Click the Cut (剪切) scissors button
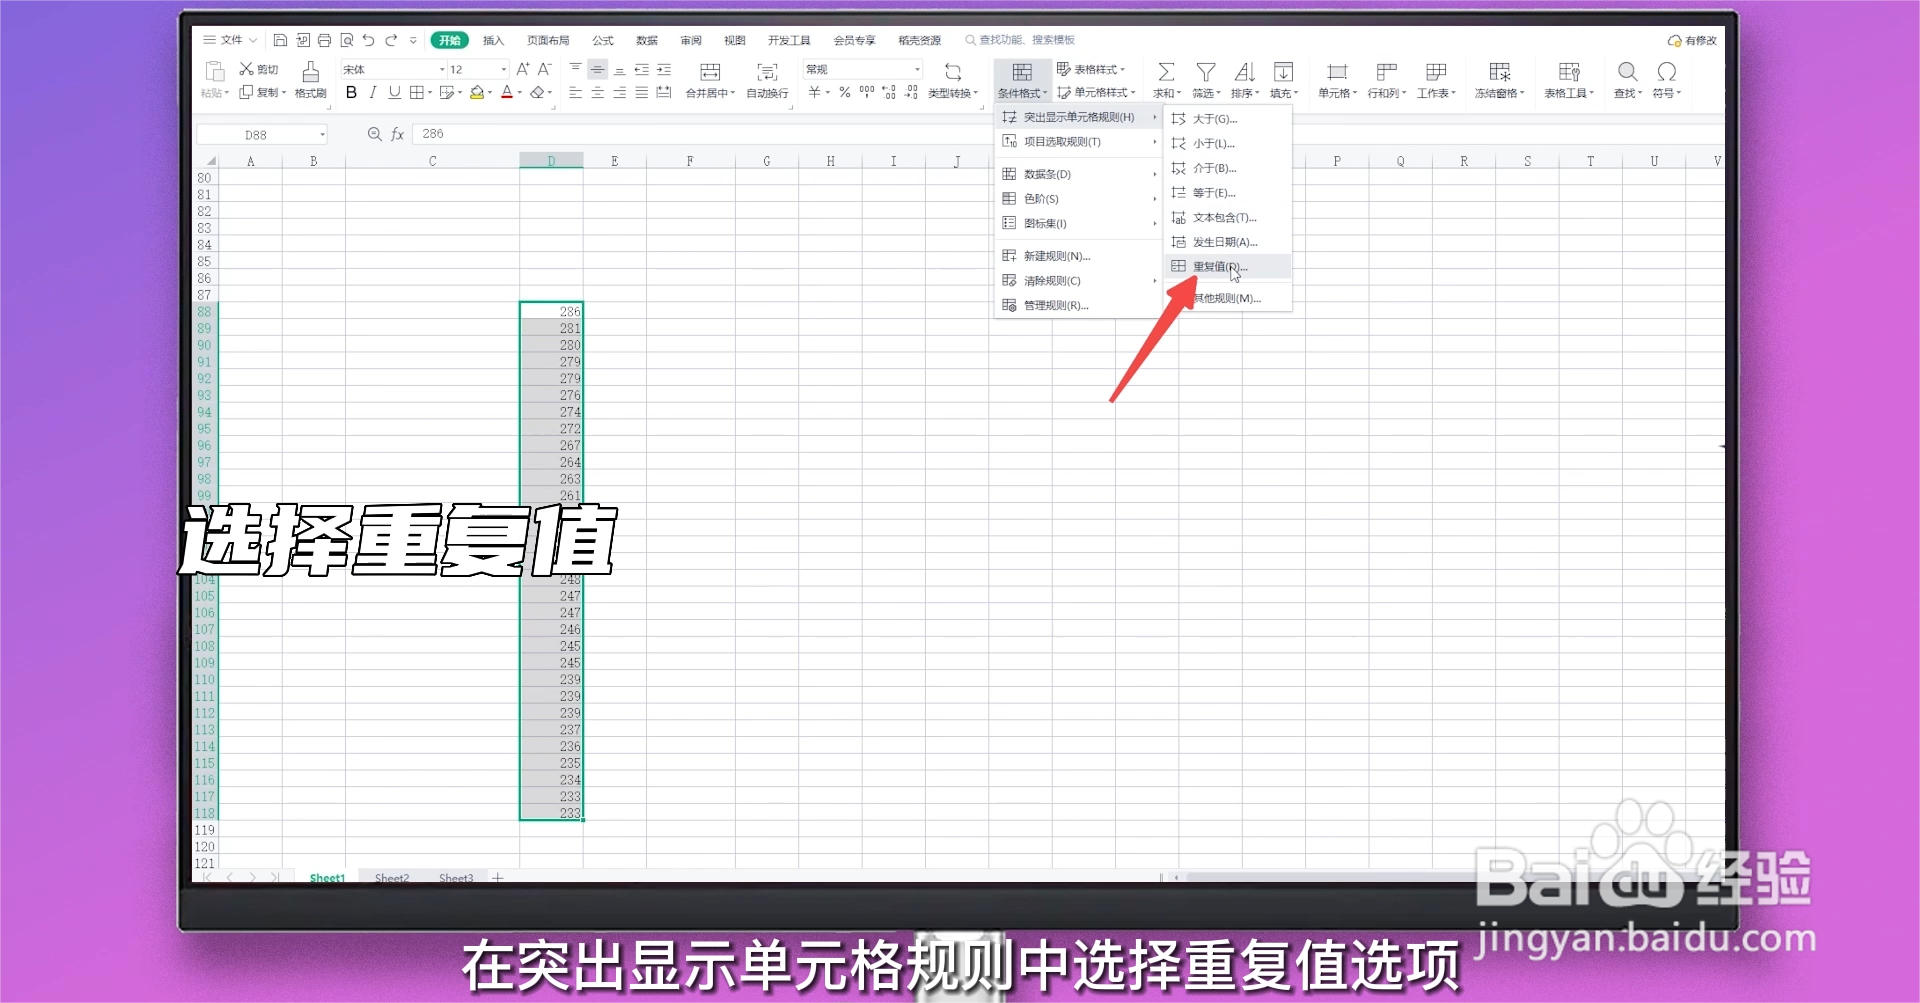1920x1003 pixels. [x=258, y=69]
